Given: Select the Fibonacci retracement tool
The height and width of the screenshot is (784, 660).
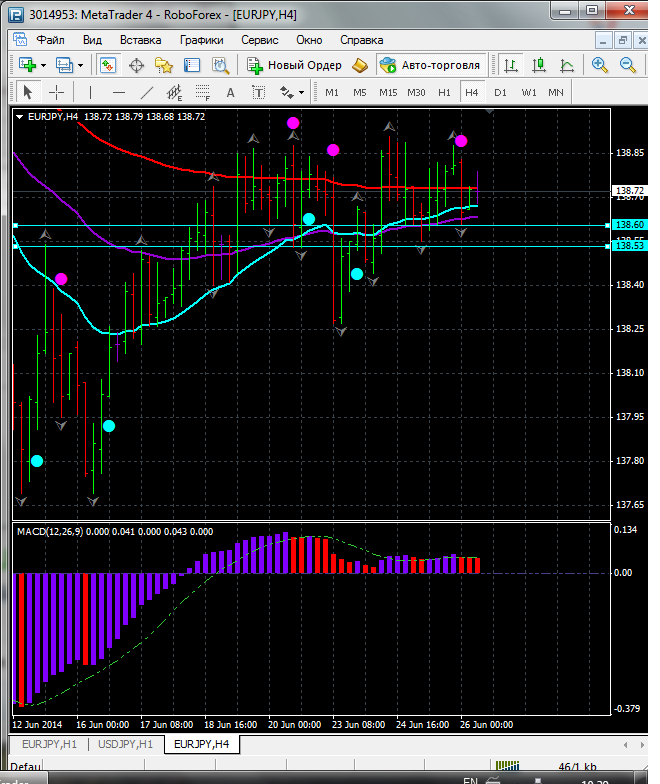Looking at the screenshot, I should tap(202, 92).
